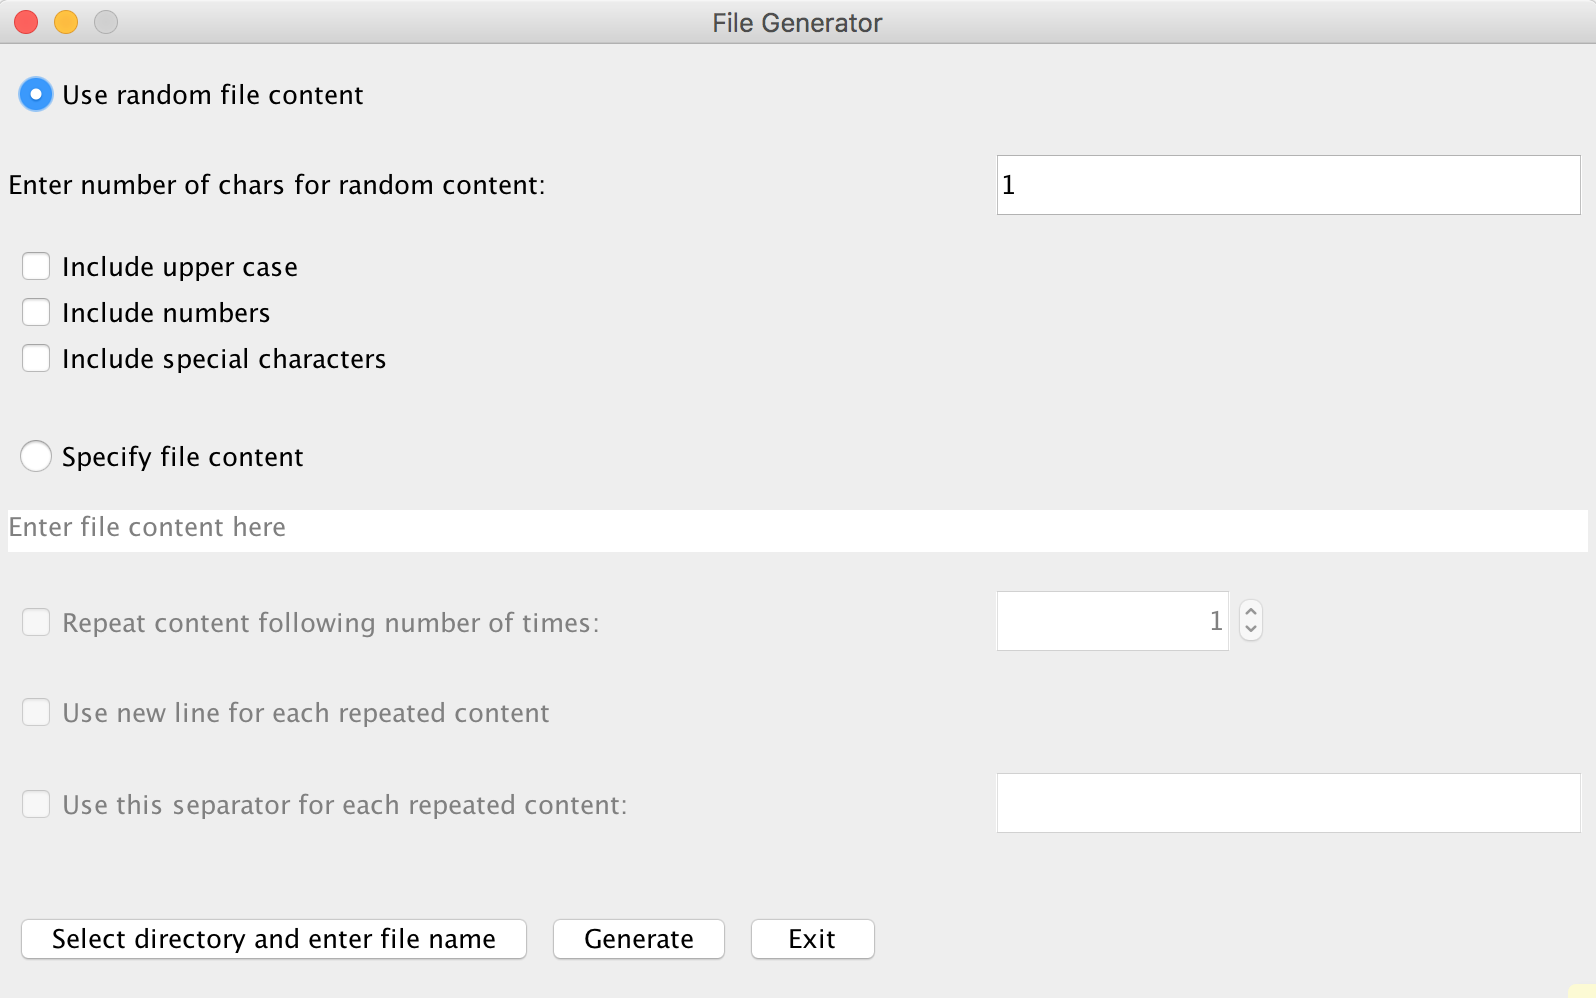Minimize the File Generator window
1596x998 pixels.
coord(66,20)
